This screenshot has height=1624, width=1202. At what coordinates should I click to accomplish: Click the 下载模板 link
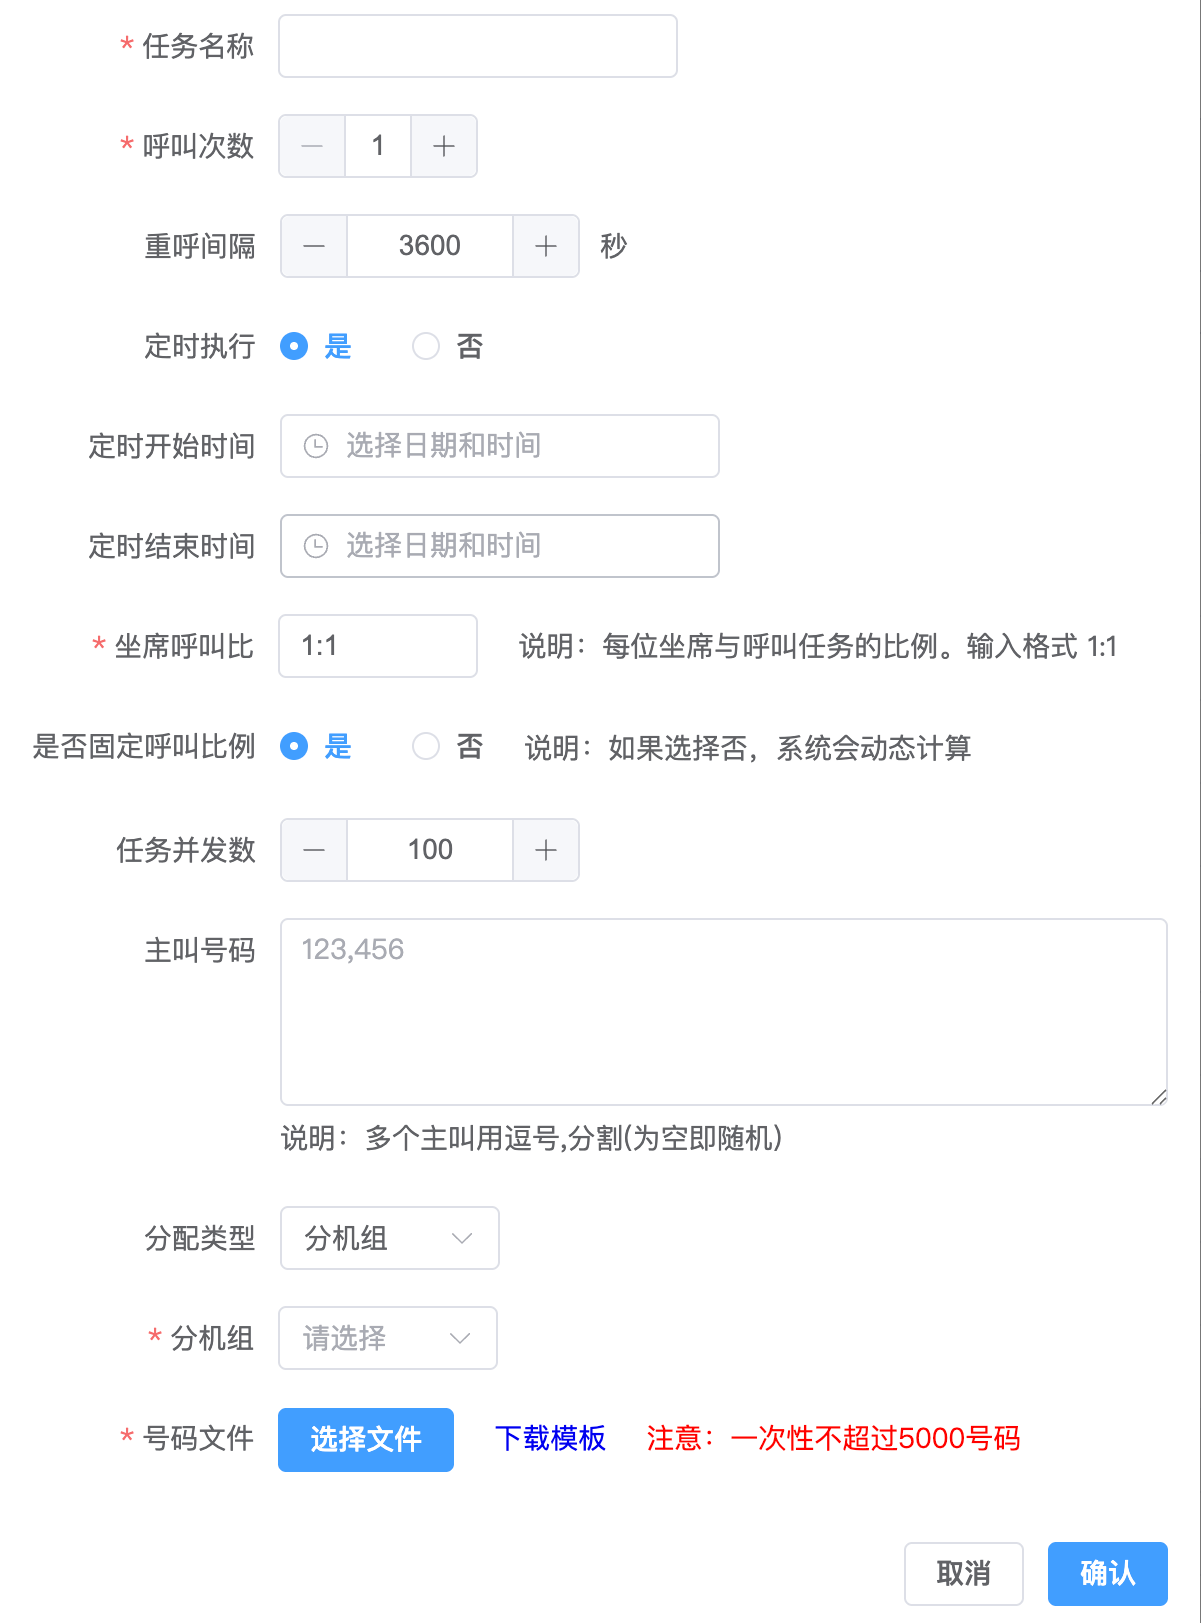pos(550,1439)
